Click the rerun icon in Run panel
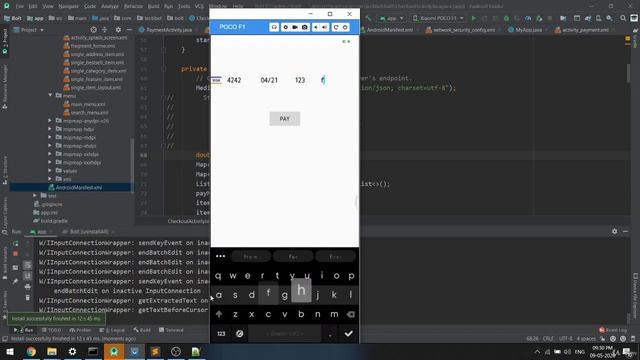The width and height of the screenshot is (640, 360). [16, 243]
